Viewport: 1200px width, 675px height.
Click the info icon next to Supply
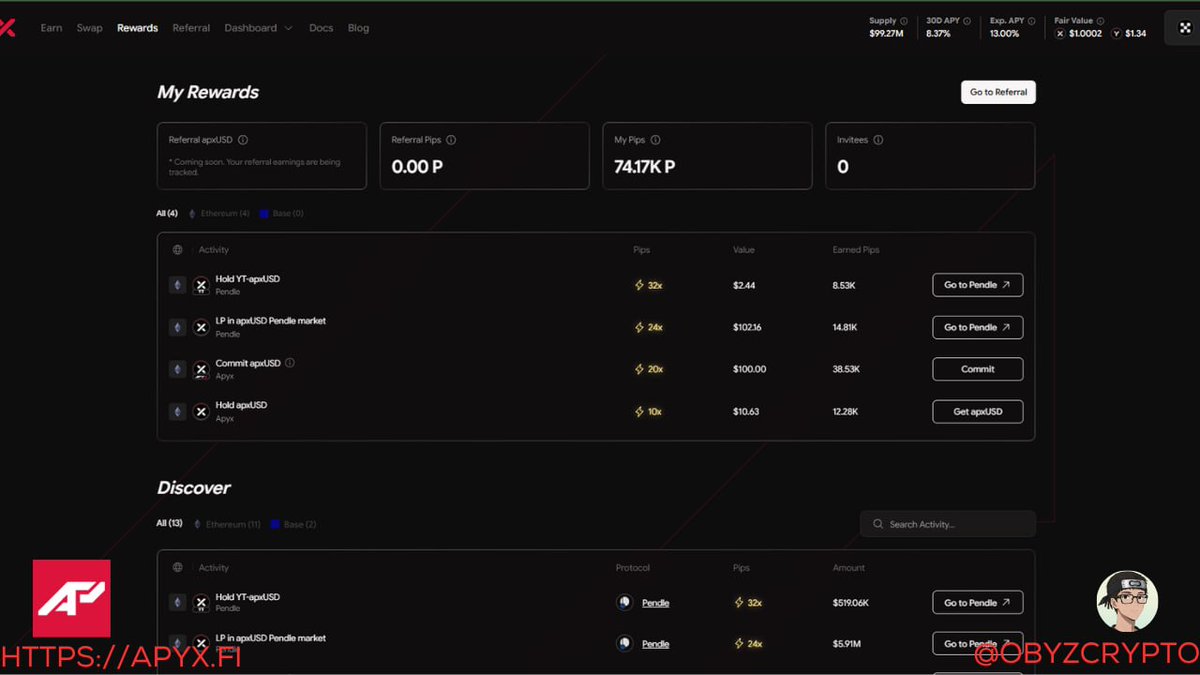pos(903,19)
